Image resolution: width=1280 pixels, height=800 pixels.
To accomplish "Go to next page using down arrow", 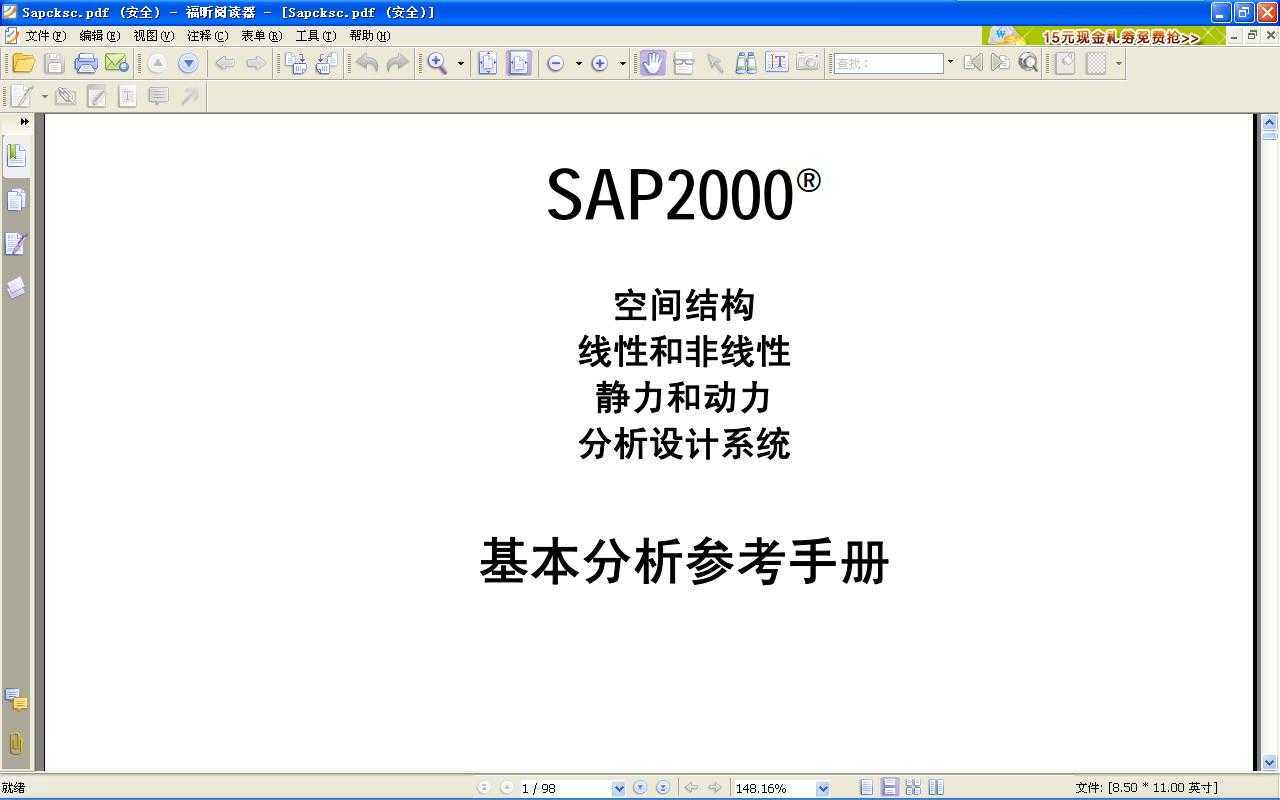I will 188,63.
